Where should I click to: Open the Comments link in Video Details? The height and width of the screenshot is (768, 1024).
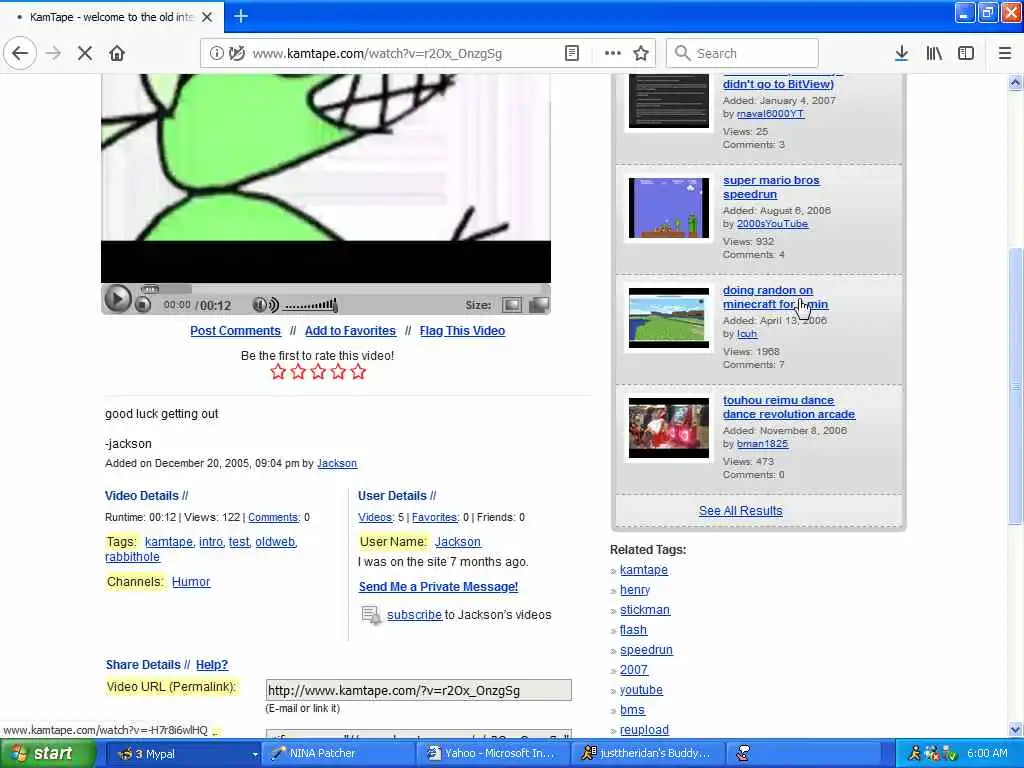(273, 517)
